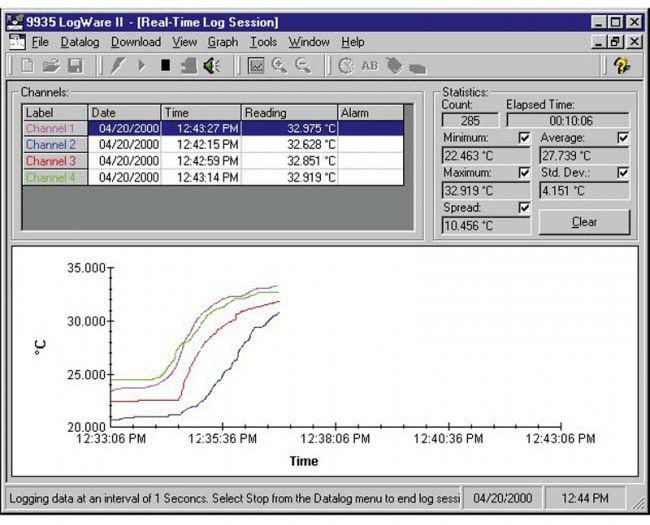The height and width of the screenshot is (525, 650).
Task: Uncheck the Maximum statistic checkbox
Action: (x=524, y=173)
